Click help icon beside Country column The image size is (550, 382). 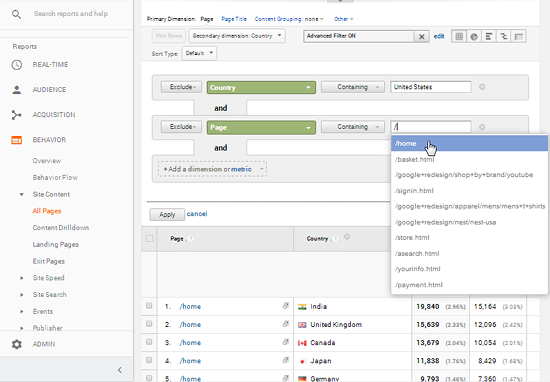coord(335,239)
